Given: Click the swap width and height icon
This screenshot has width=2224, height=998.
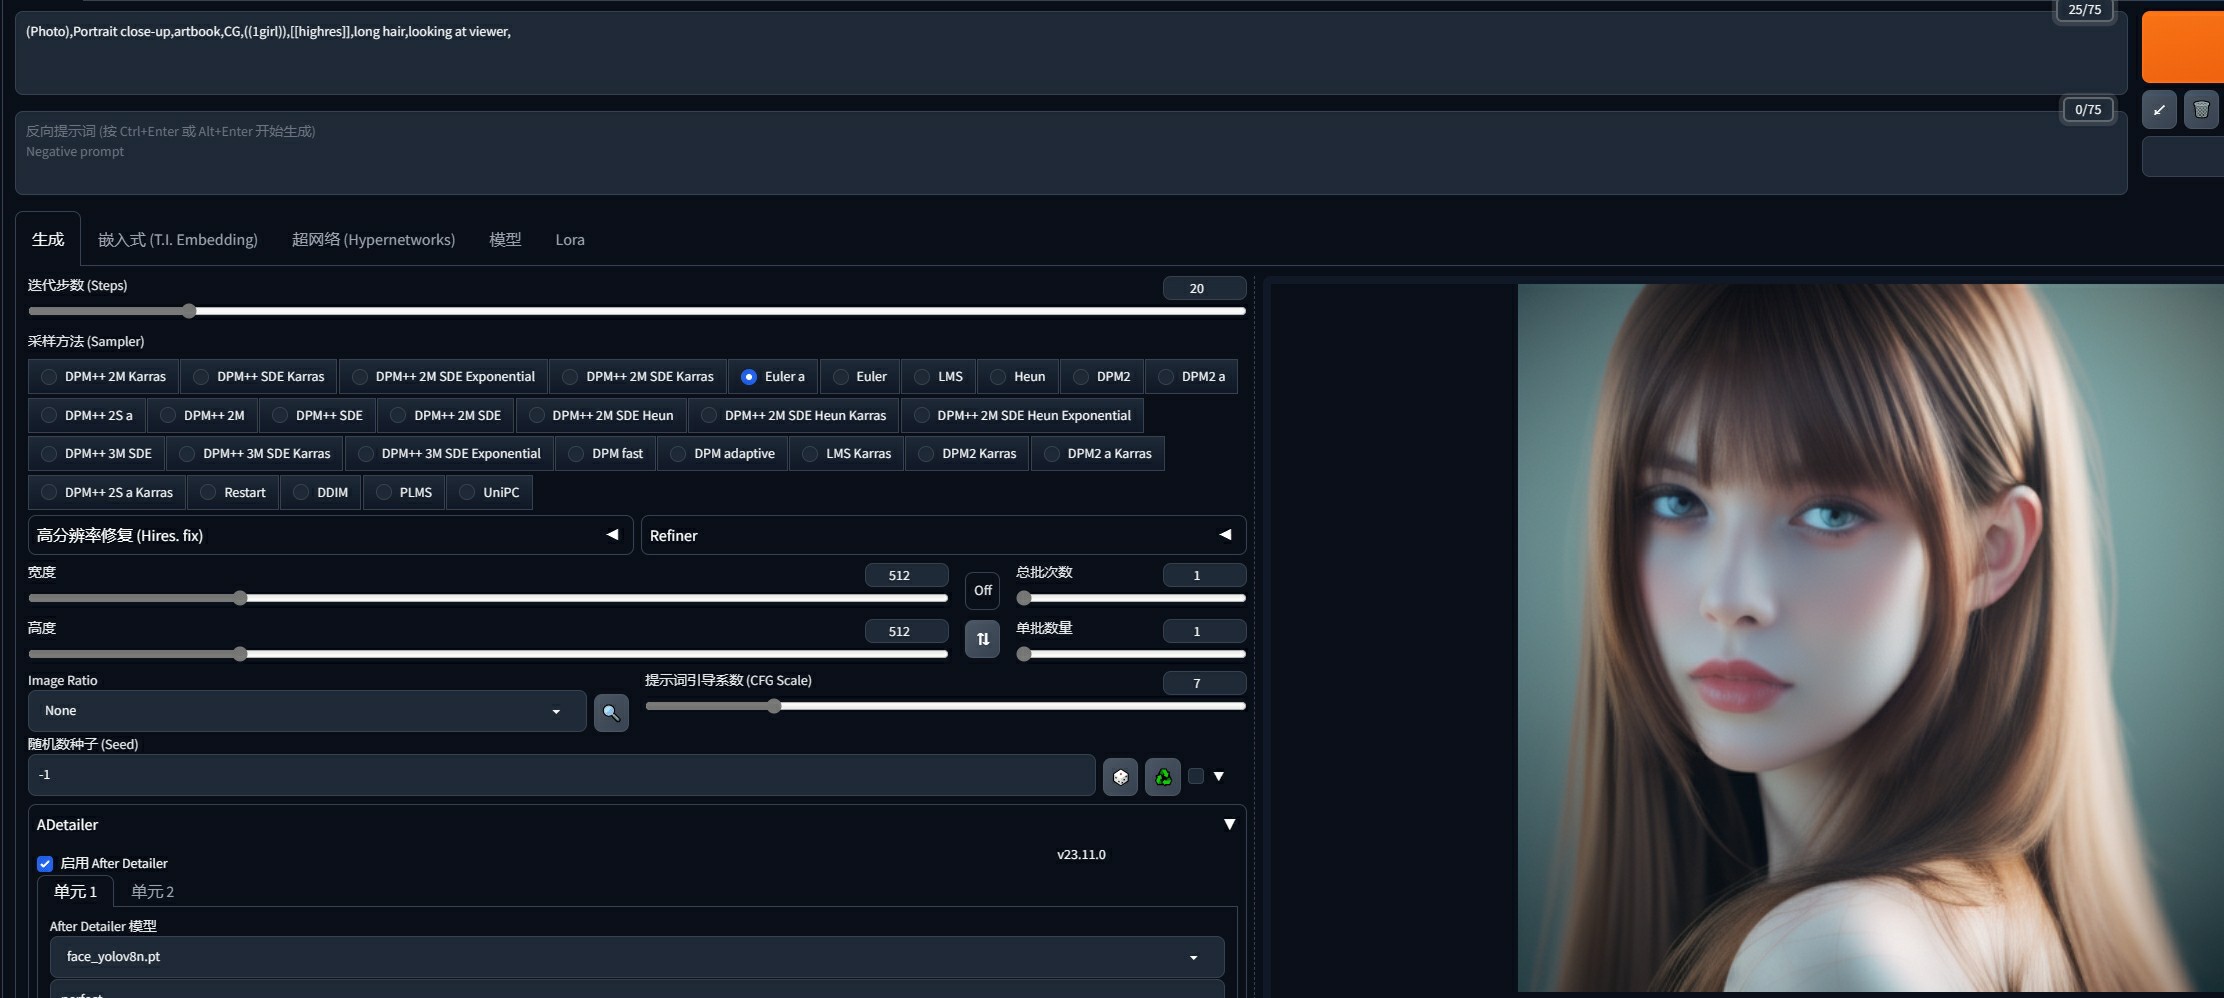Looking at the screenshot, I should pyautogui.click(x=982, y=639).
